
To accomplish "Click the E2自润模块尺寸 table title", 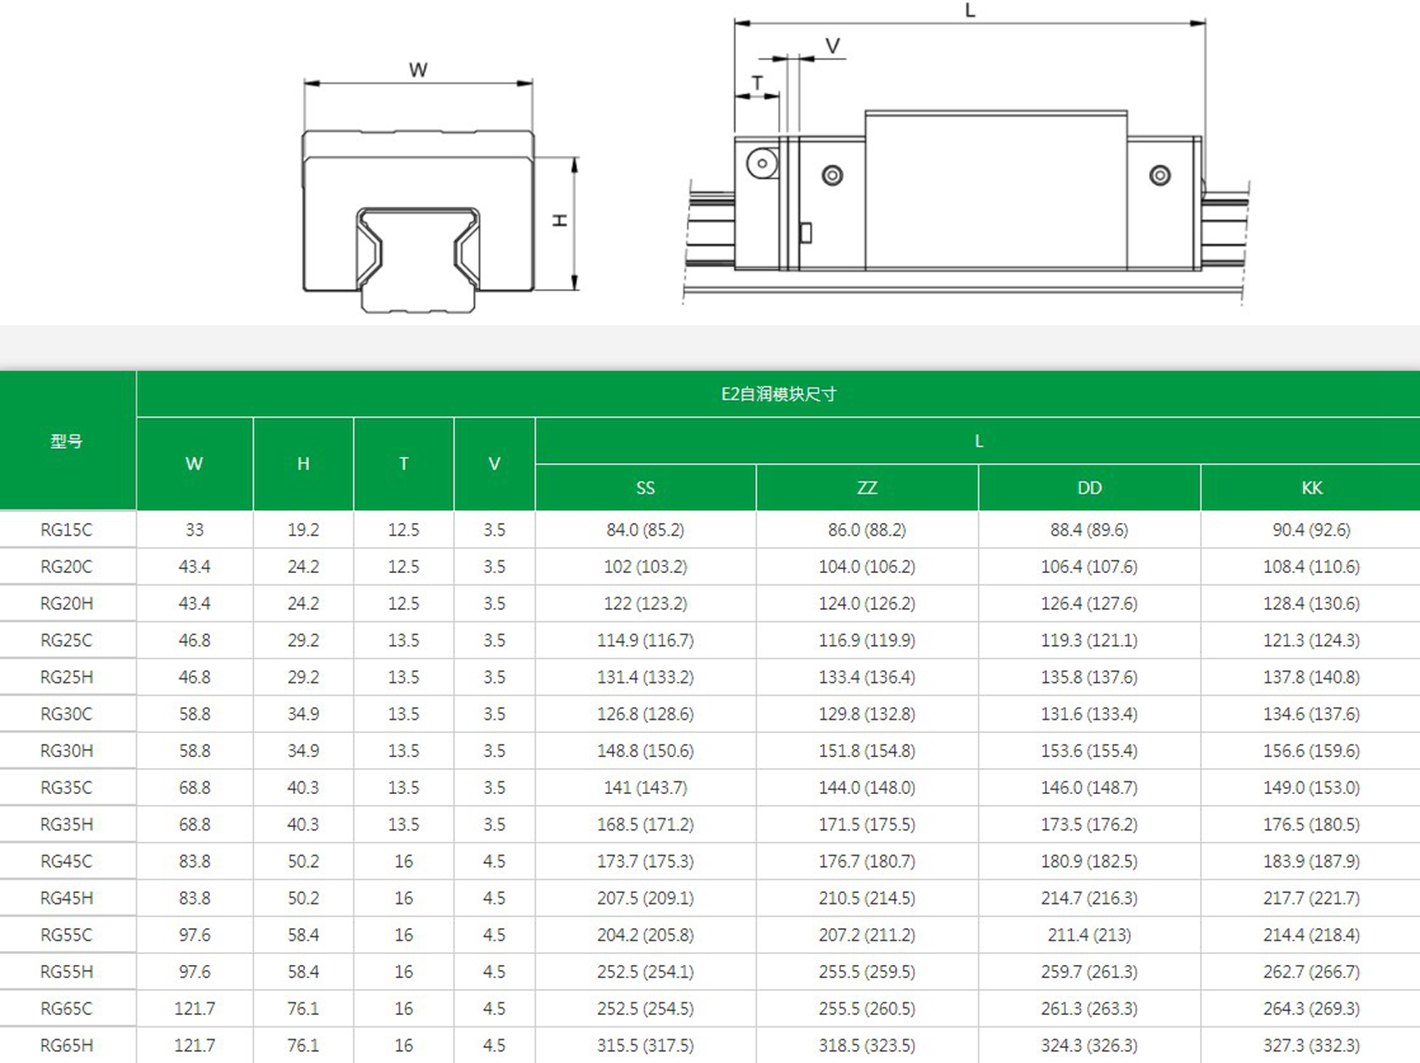I will (x=778, y=394).
